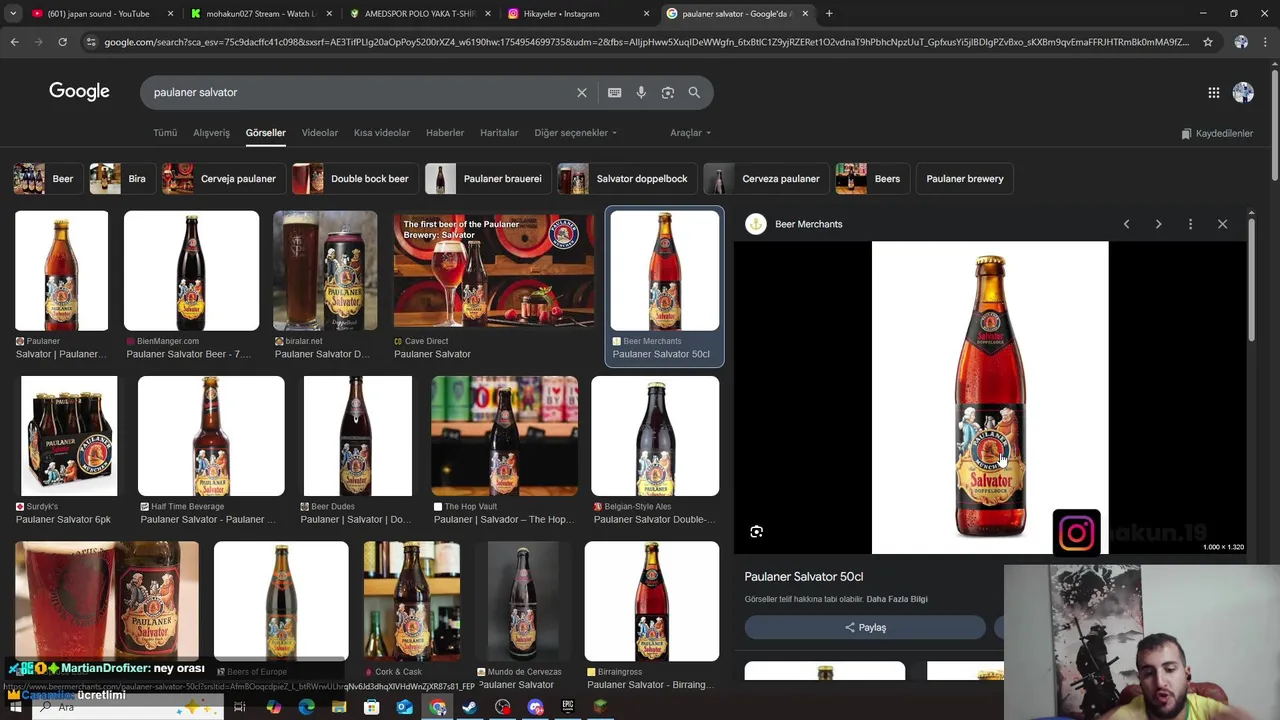
Task: Open Epic Games launcher from the taskbar
Action: click(568, 707)
